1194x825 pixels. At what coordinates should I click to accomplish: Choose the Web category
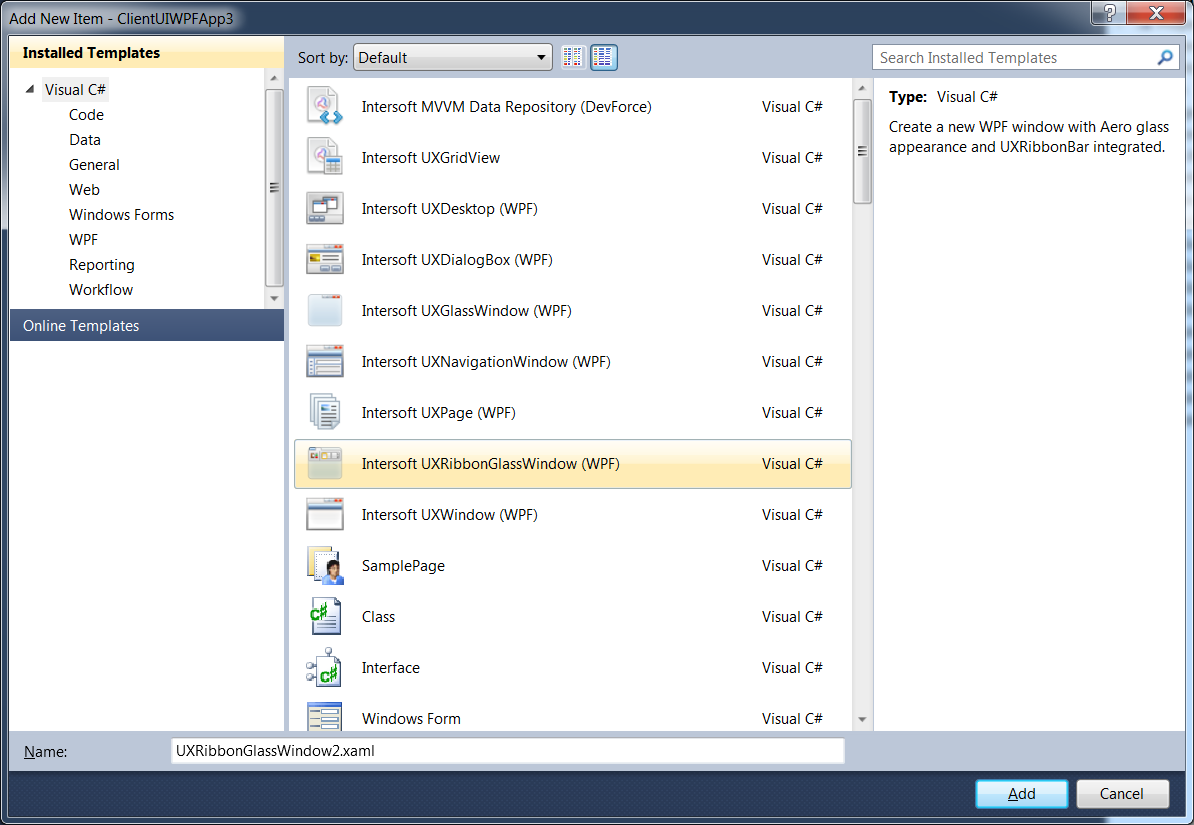[84, 190]
